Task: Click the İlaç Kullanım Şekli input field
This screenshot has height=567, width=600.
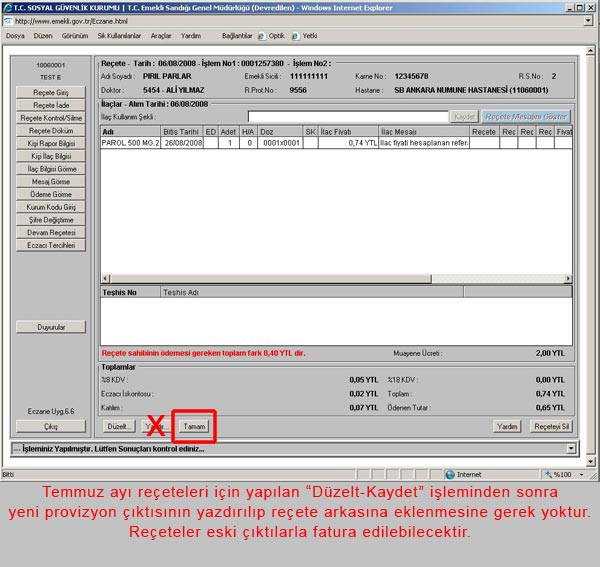Action: pyautogui.click(x=346, y=116)
